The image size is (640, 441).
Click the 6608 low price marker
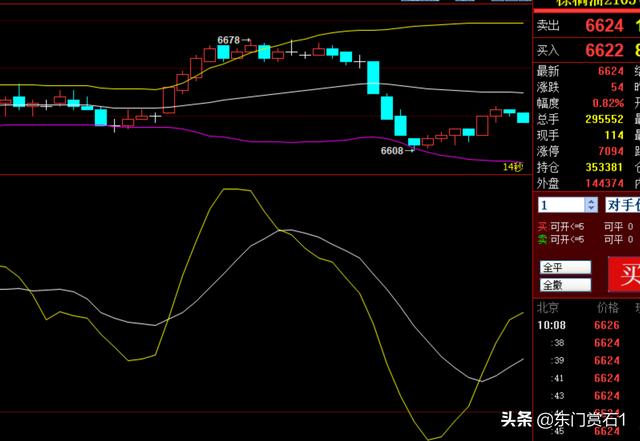393,150
